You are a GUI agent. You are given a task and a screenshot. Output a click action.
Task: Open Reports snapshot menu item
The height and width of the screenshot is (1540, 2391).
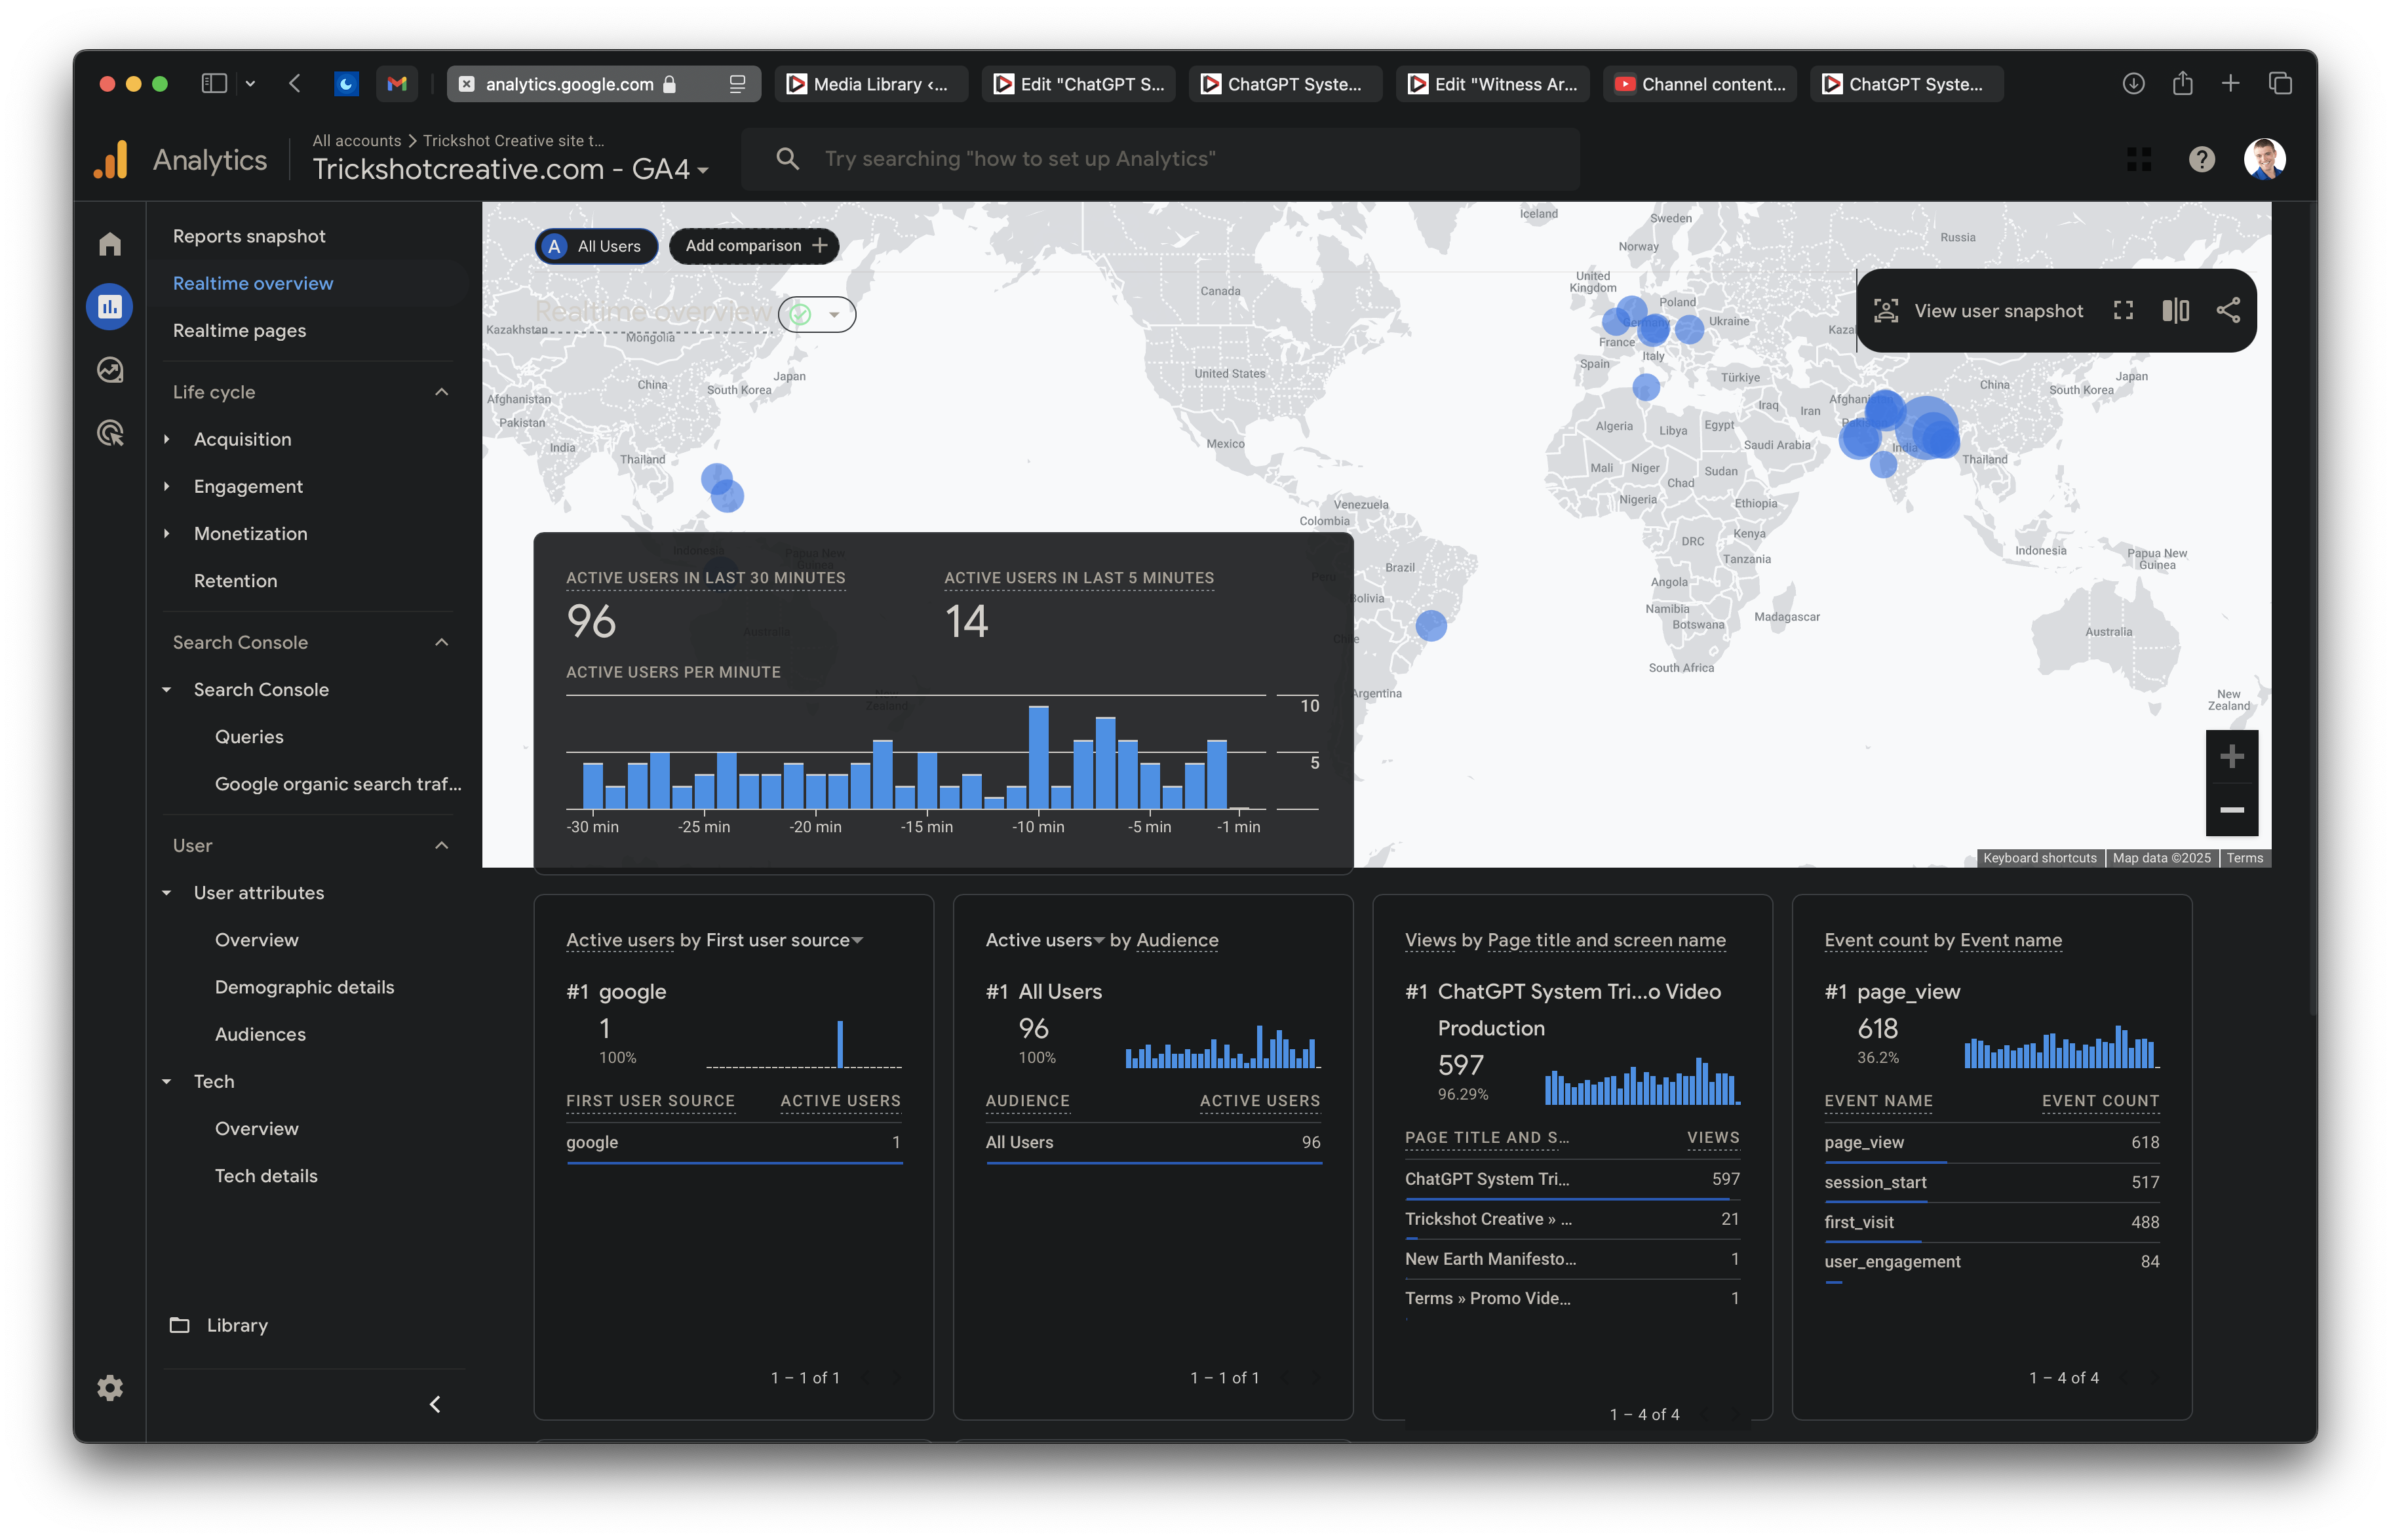point(250,236)
